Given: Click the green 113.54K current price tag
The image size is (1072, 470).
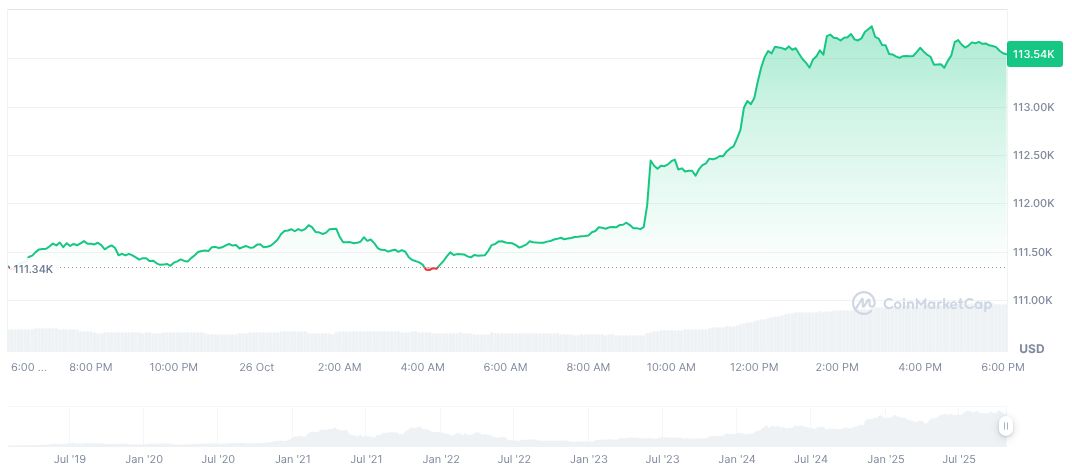Looking at the screenshot, I should [1034, 54].
